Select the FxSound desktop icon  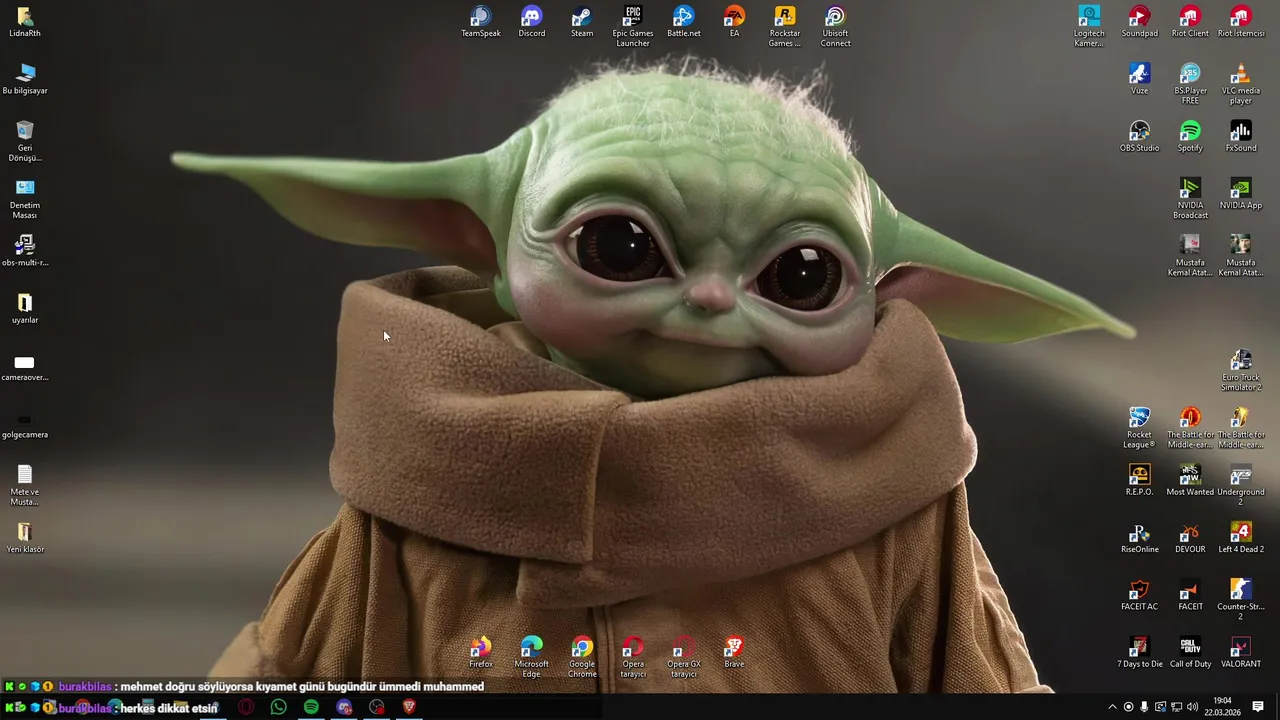(1241, 137)
